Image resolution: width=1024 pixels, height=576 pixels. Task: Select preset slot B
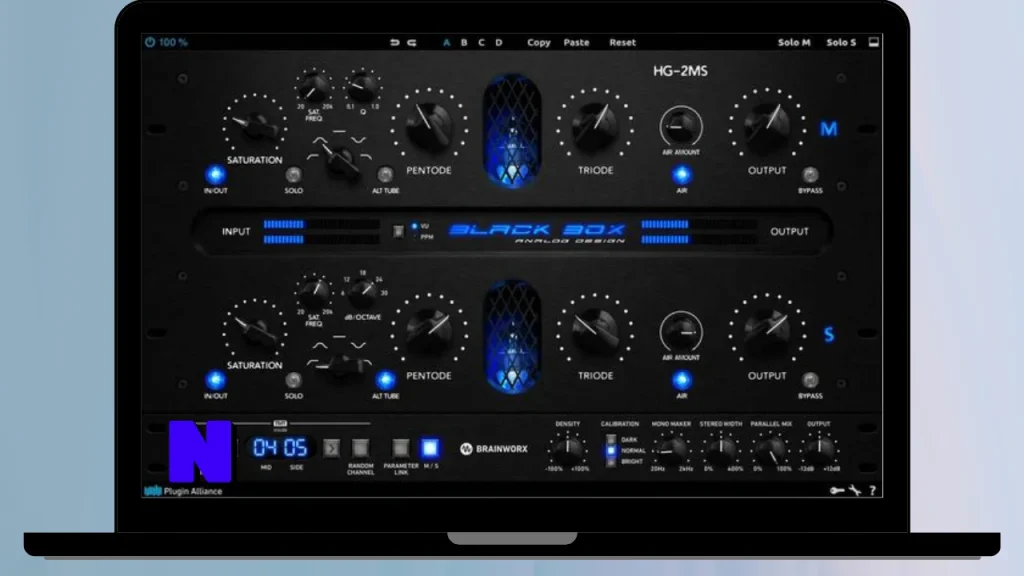click(x=464, y=42)
